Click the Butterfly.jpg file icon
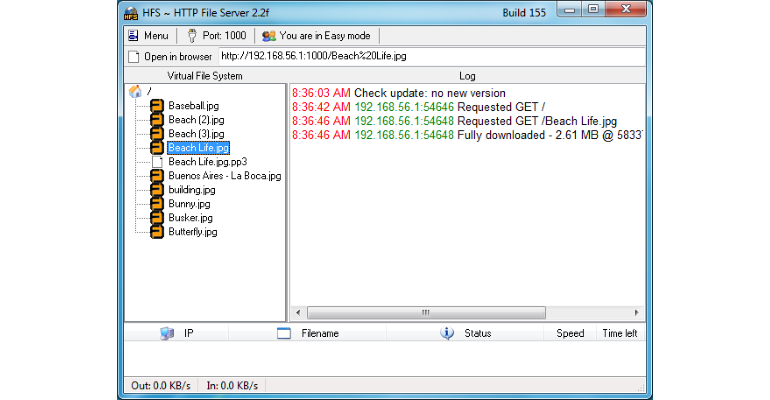Viewport: 770px width, 400px height. tap(157, 232)
